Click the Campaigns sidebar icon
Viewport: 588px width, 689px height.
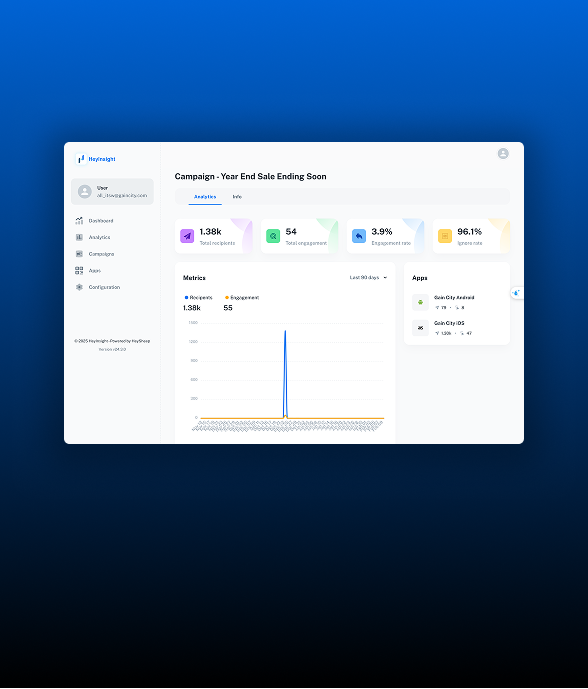(x=79, y=254)
